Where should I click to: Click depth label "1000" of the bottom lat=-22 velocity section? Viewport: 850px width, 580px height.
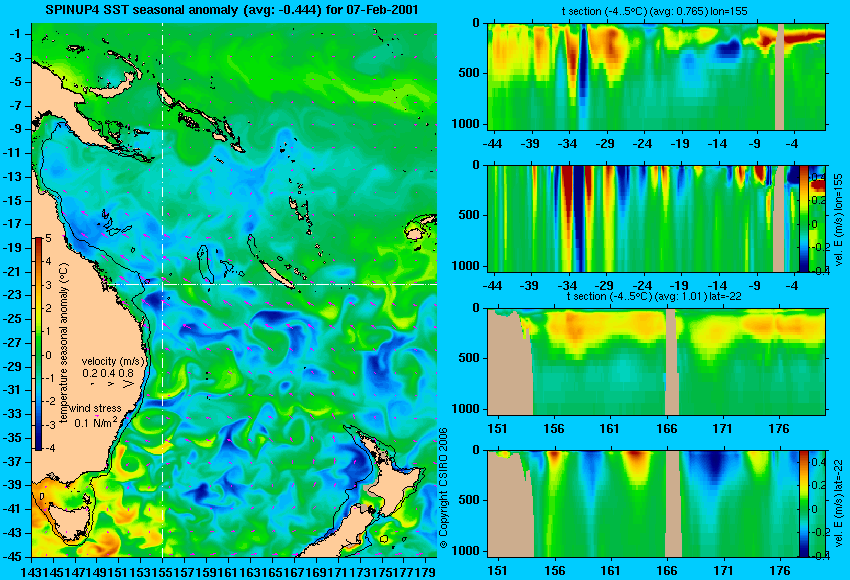(x=466, y=551)
